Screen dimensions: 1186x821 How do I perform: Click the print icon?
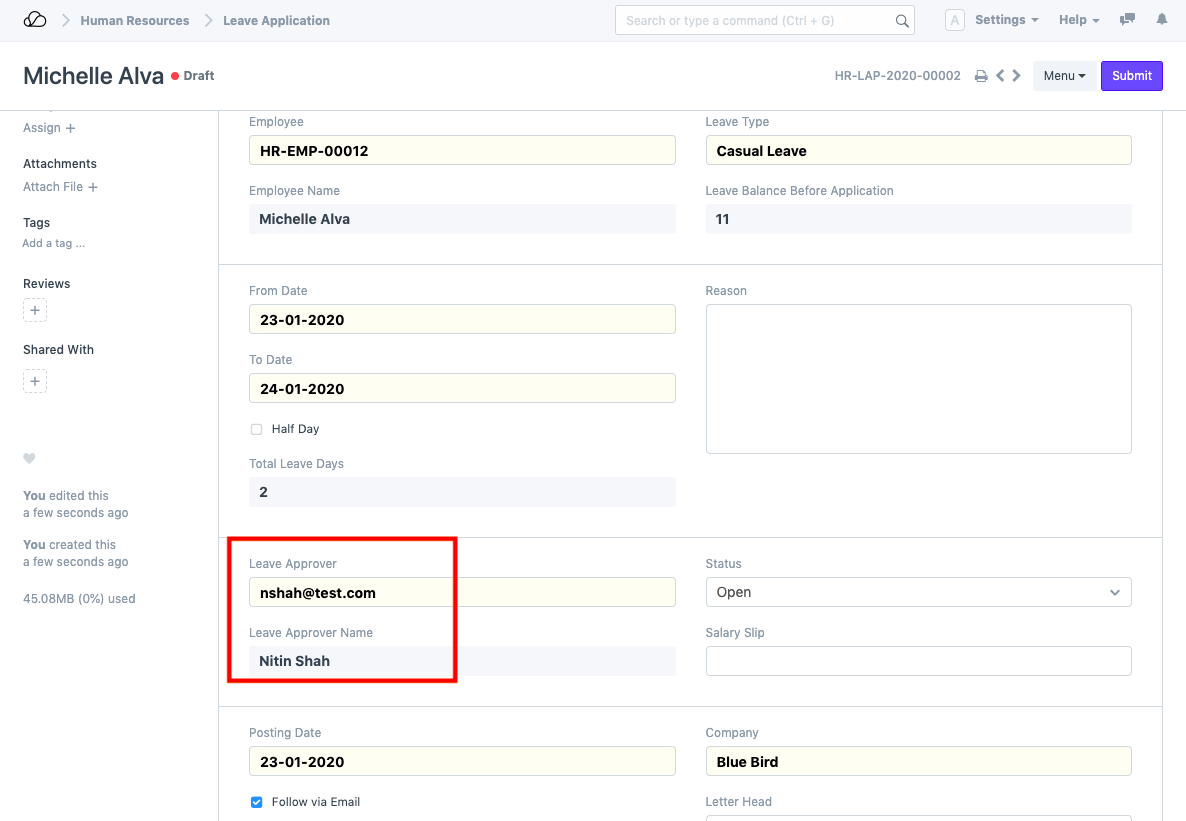point(981,76)
